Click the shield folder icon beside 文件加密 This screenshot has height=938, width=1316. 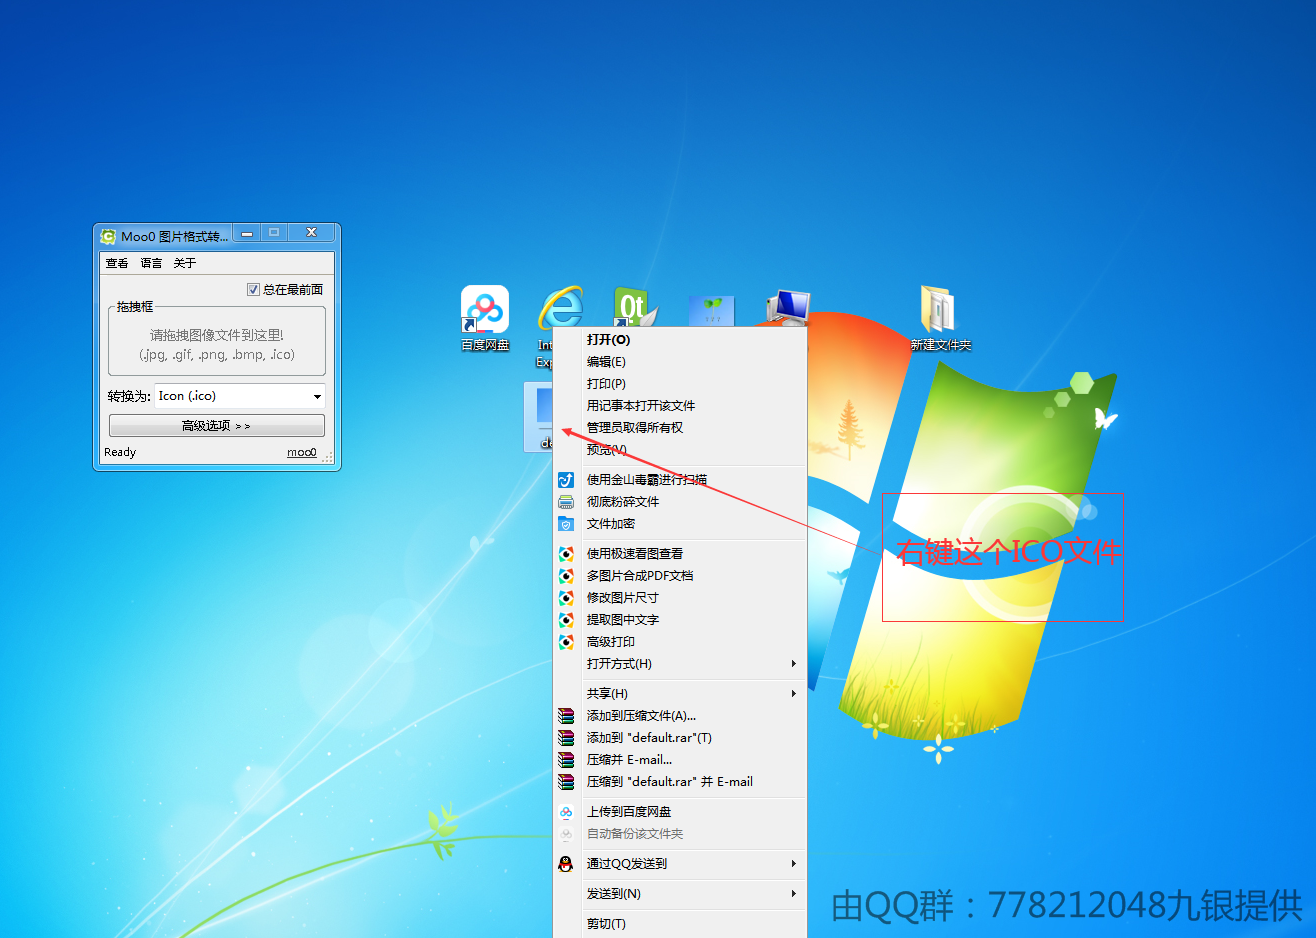(x=566, y=524)
